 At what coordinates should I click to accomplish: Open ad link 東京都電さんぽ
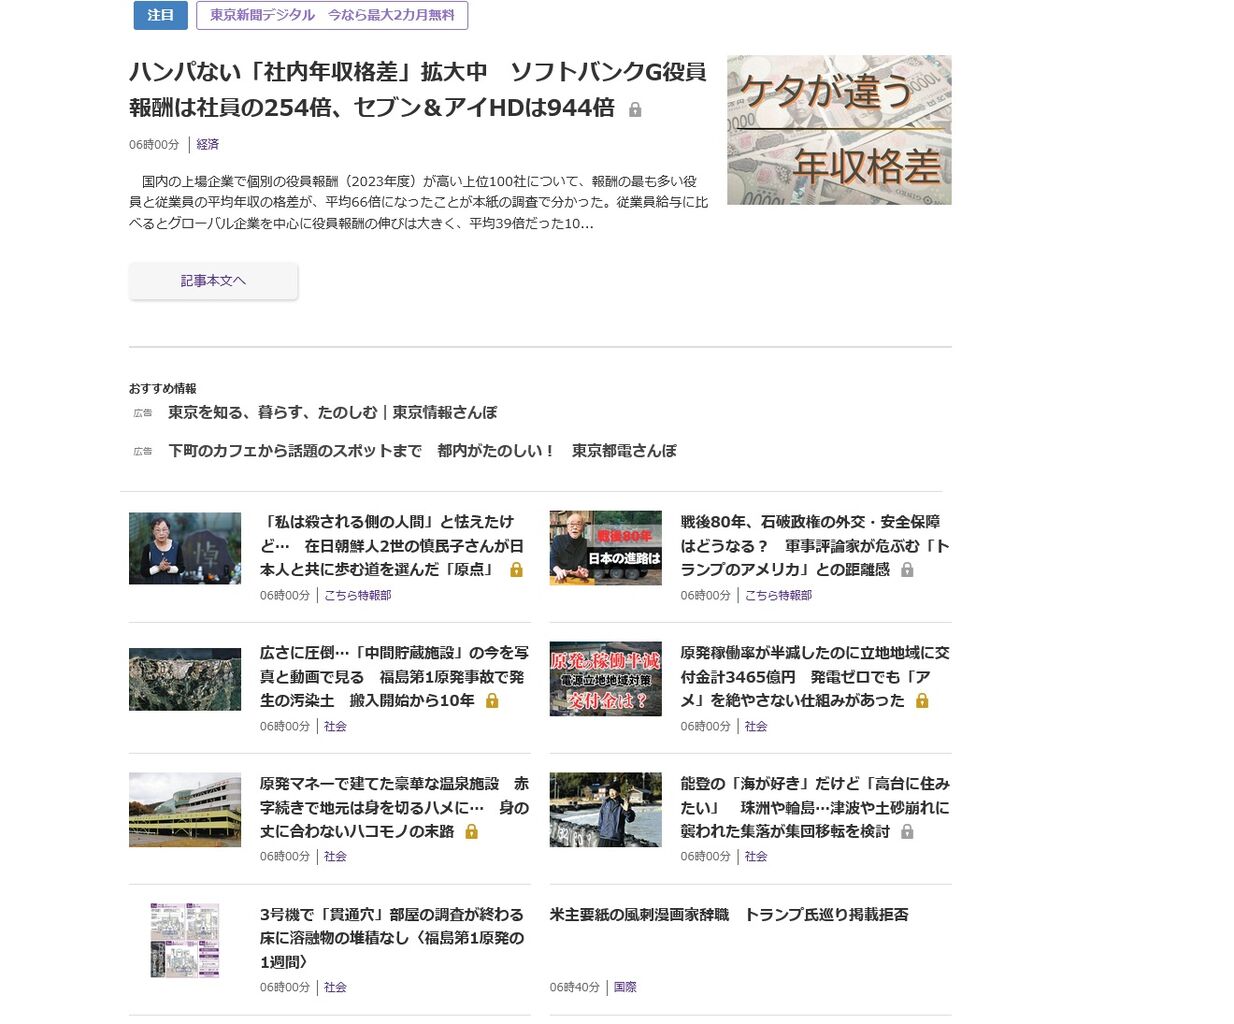click(422, 451)
